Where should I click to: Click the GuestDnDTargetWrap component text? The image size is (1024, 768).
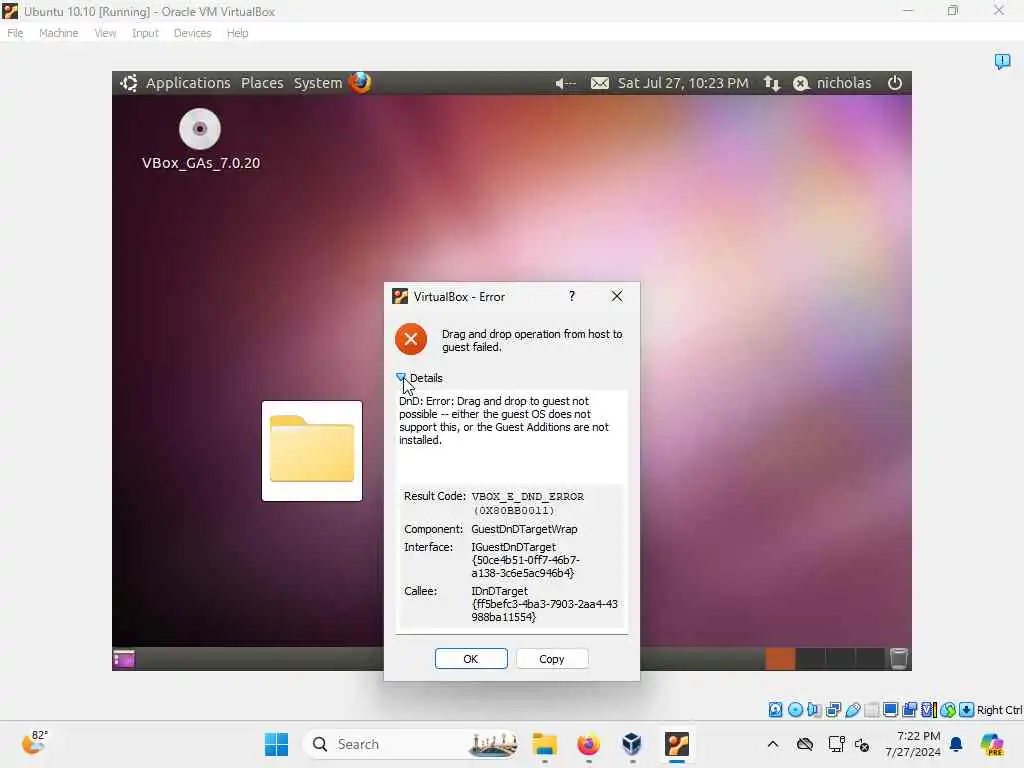(x=524, y=529)
